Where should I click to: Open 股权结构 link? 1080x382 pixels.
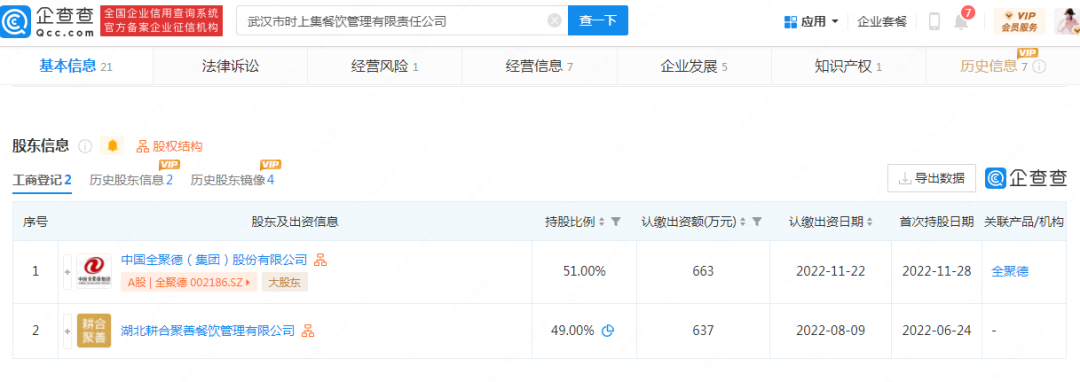coord(169,147)
